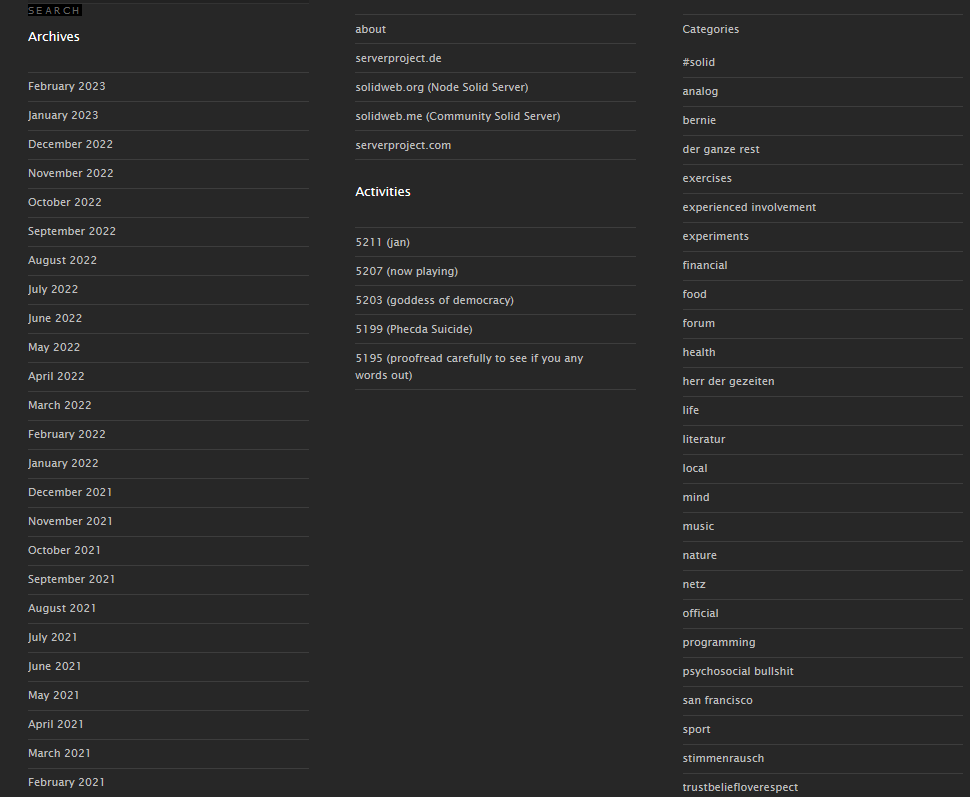Open the about page link
This screenshot has height=797, width=970.
pos(370,29)
